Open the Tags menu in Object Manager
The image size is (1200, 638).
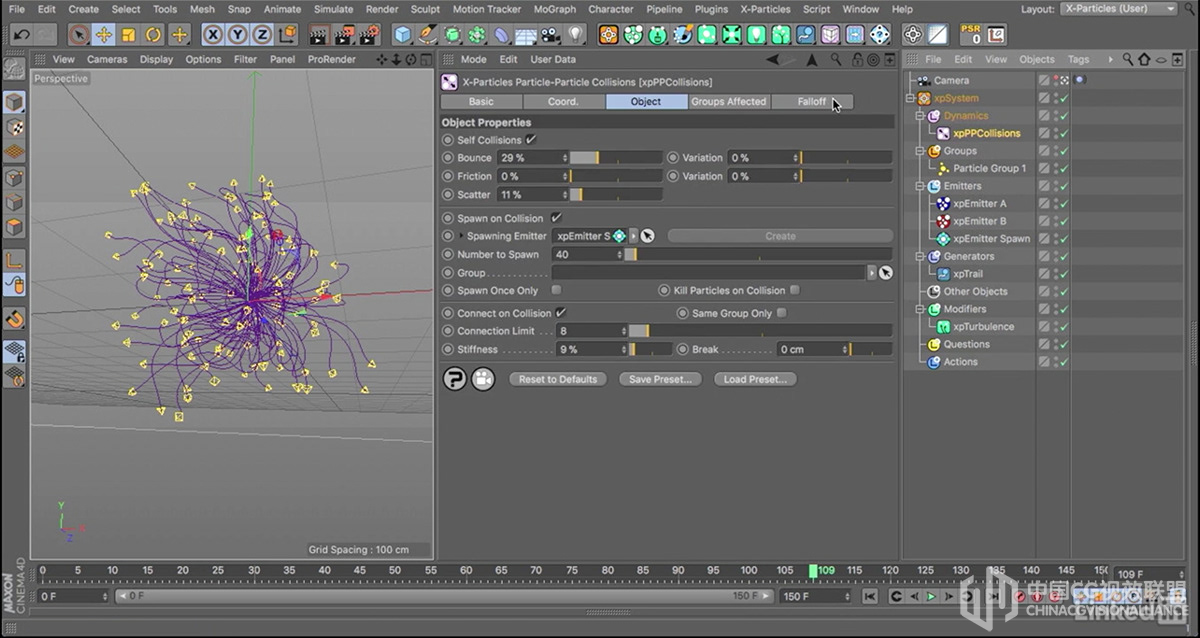tap(1078, 59)
